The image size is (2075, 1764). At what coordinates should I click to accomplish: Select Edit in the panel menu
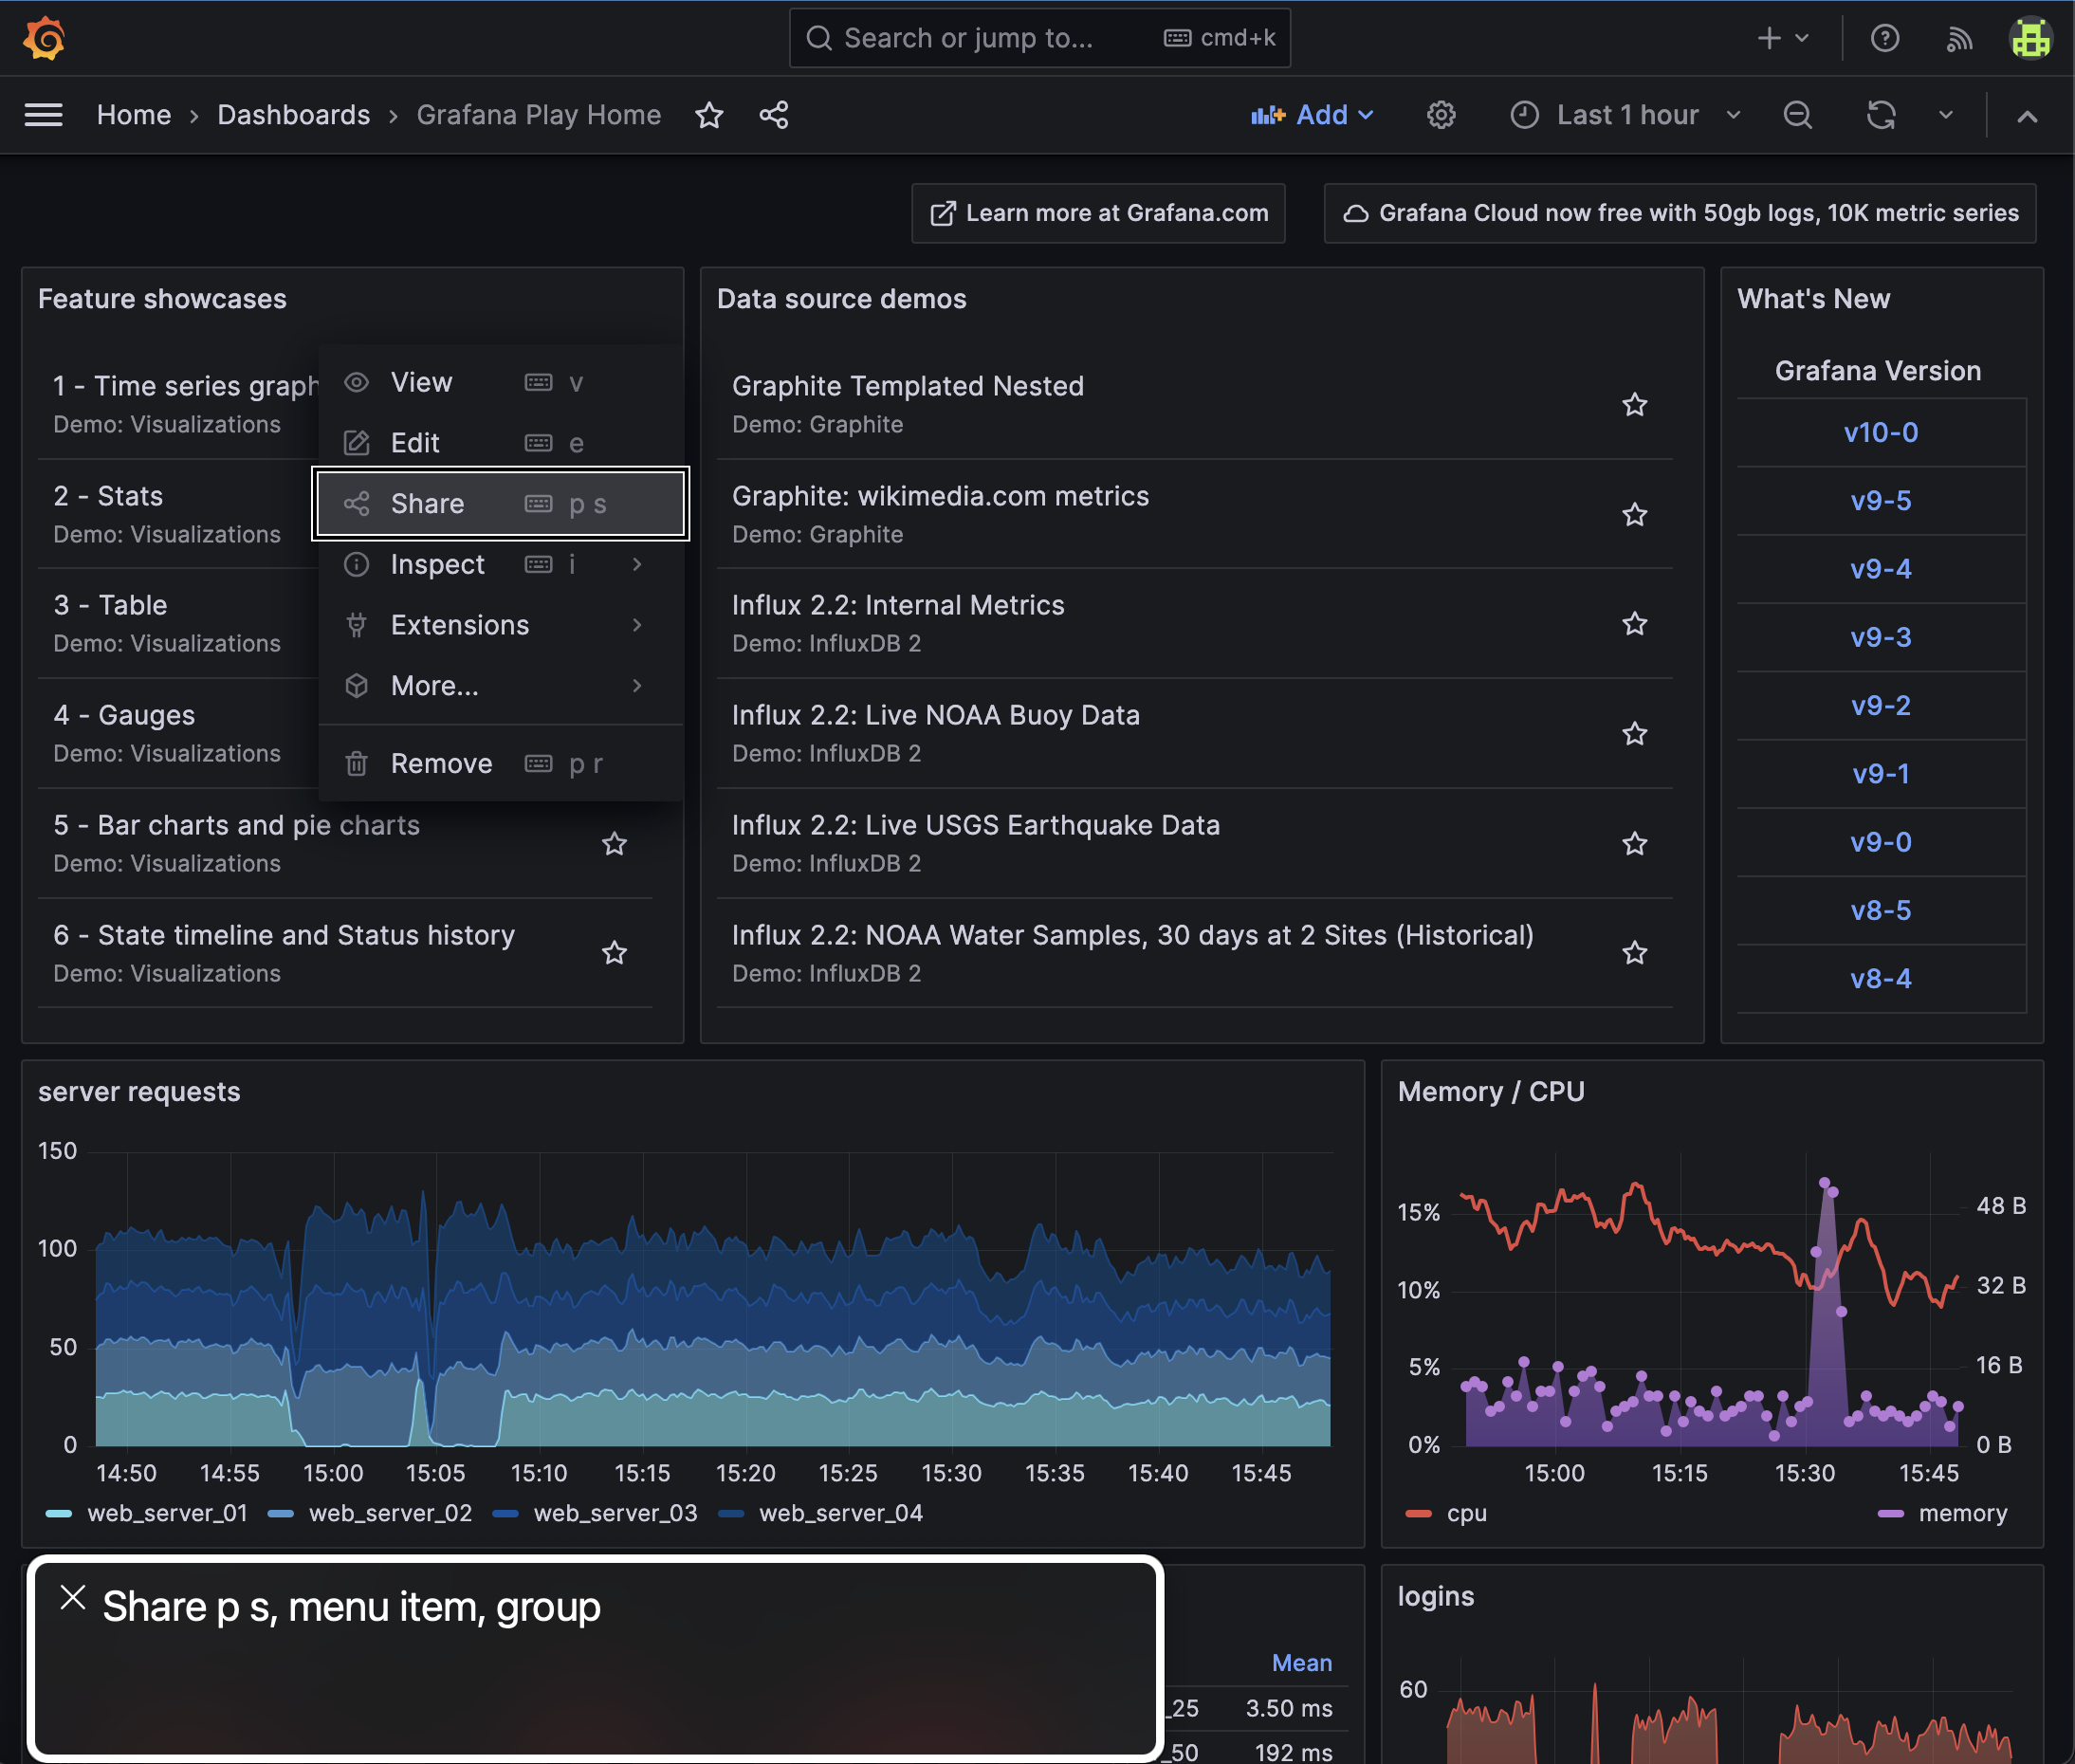coord(415,442)
